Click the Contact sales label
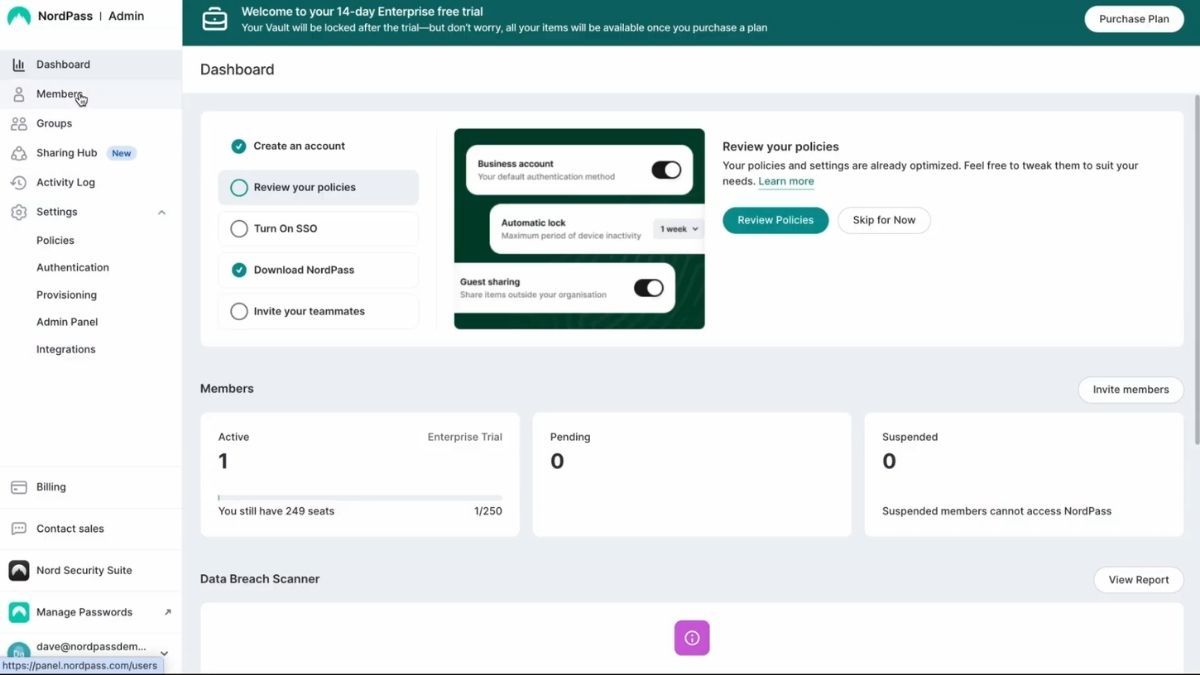The height and width of the screenshot is (675, 1200). point(70,529)
